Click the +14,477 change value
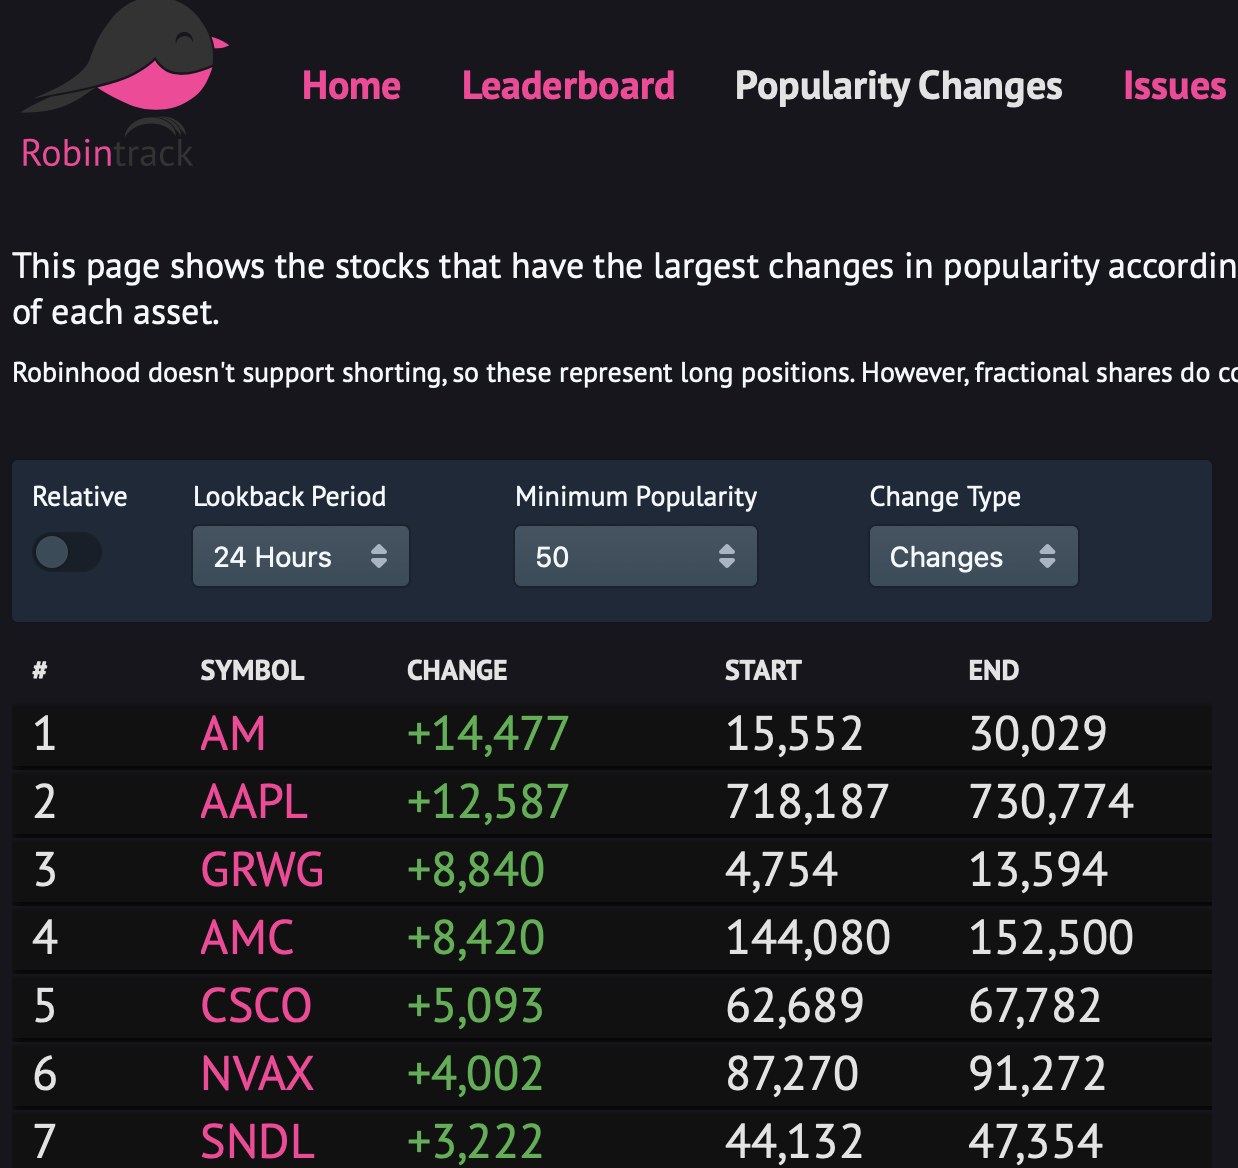 point(488,734)
